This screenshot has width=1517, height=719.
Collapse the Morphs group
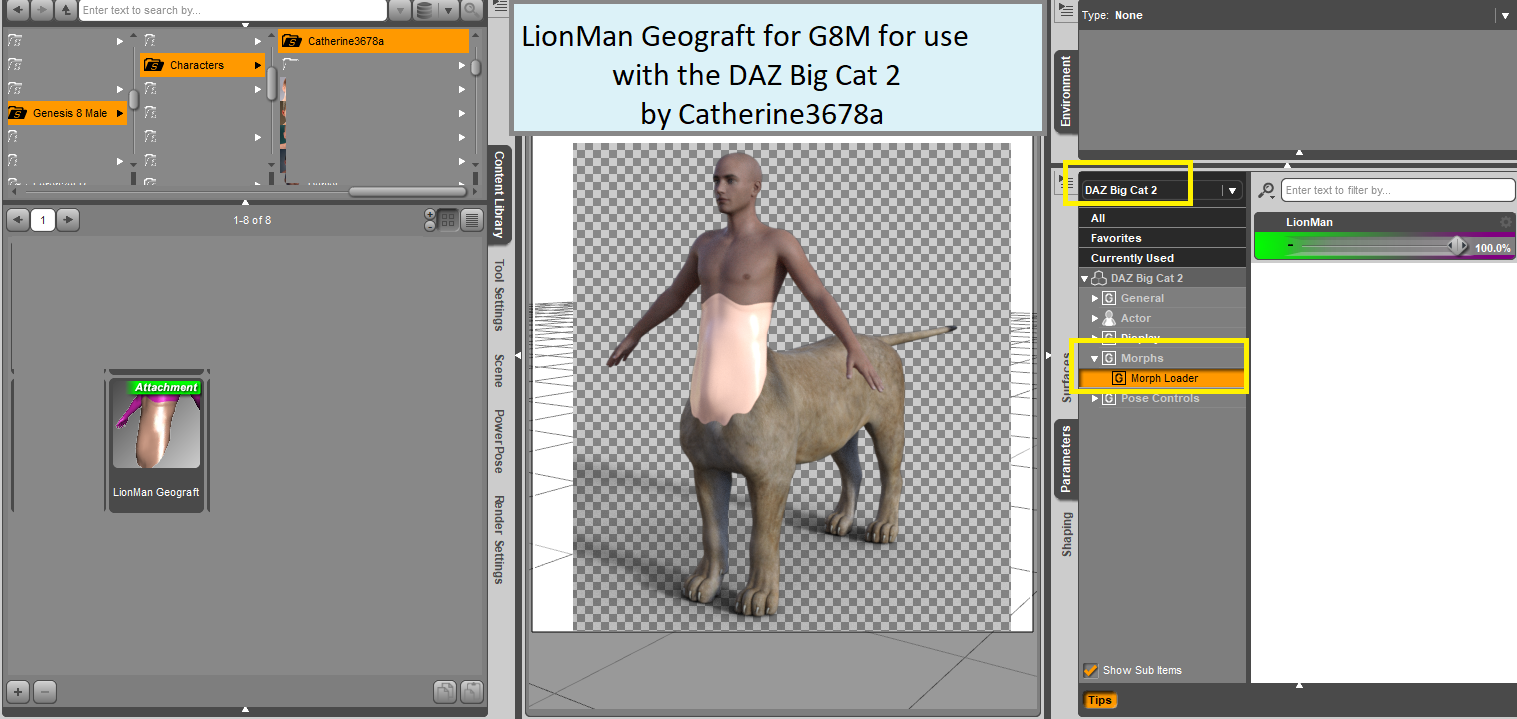point(1095,358)
